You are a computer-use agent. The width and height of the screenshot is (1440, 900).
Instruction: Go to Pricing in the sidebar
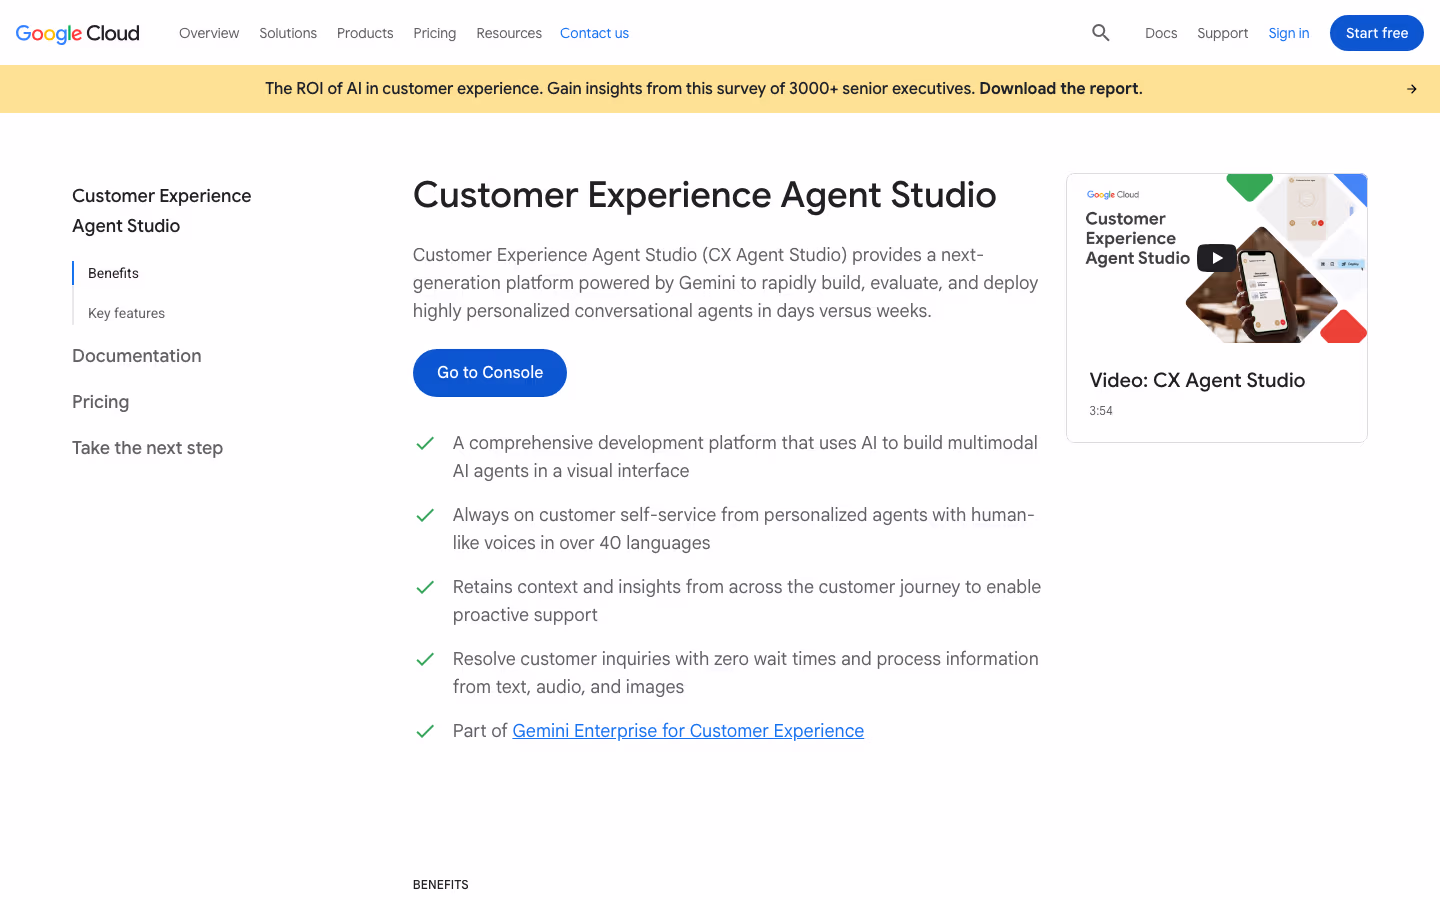(101, 402)
